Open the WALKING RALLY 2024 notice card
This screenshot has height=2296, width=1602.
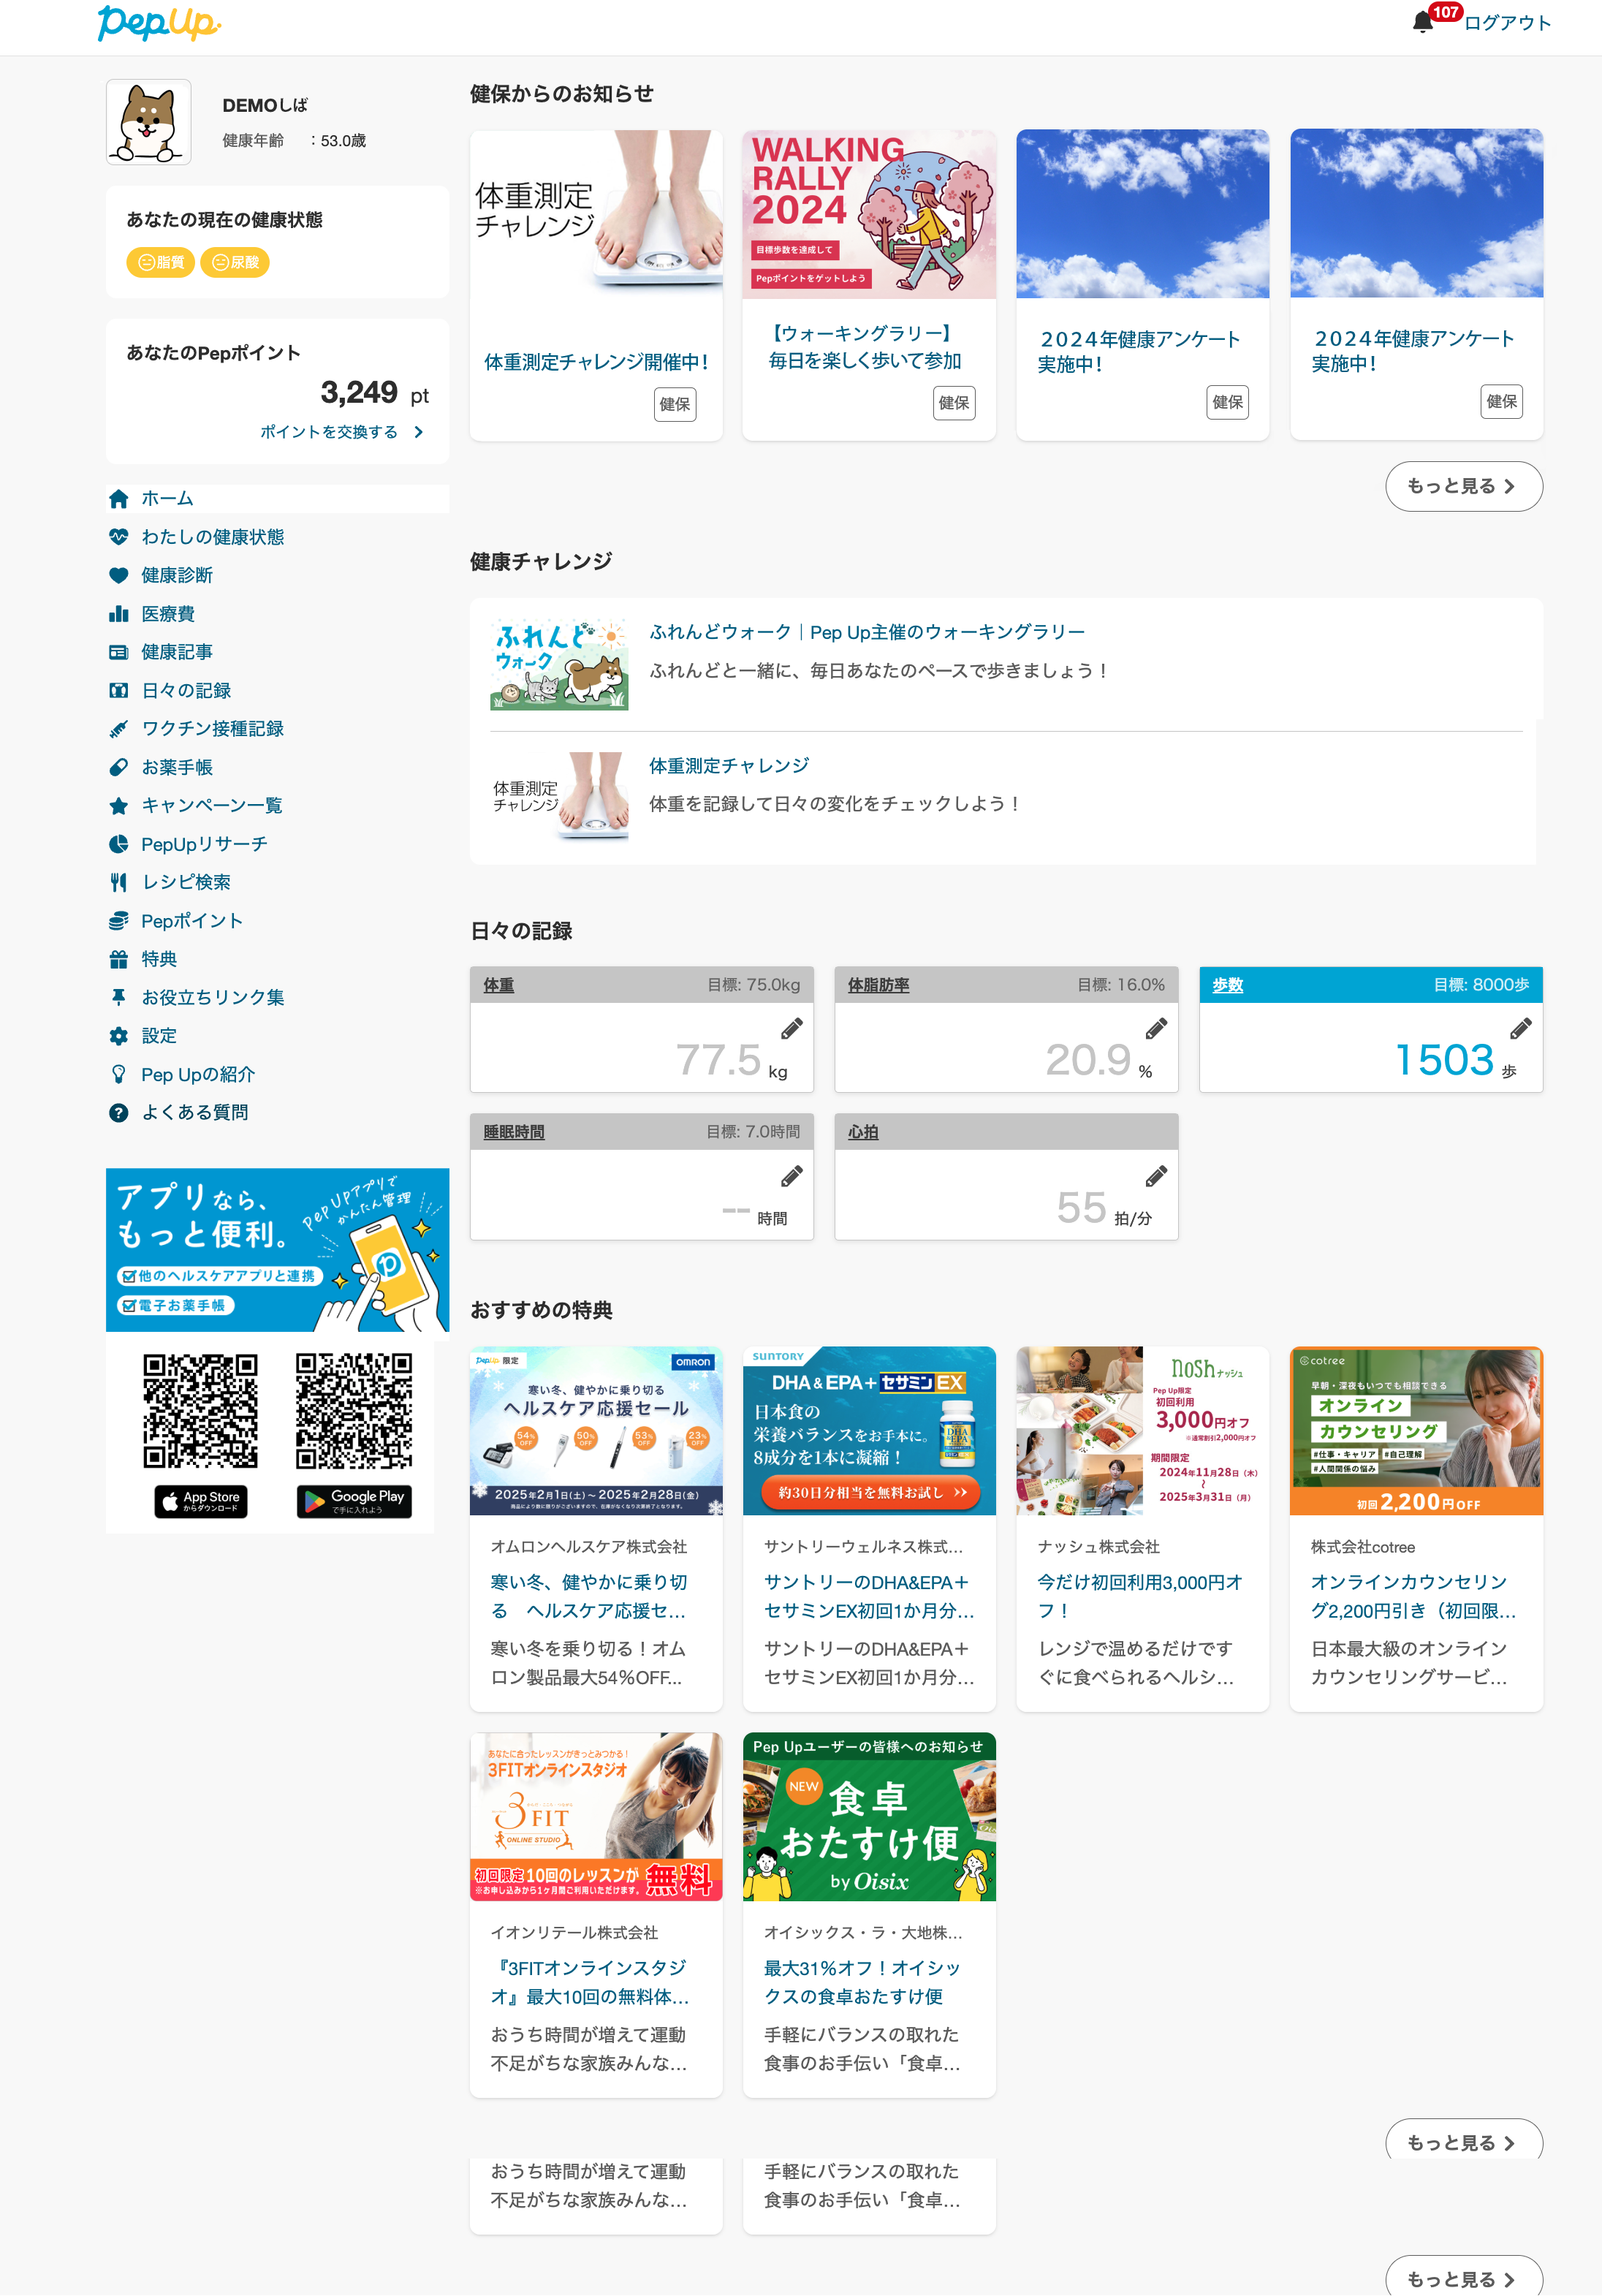(x=869, y=285)
